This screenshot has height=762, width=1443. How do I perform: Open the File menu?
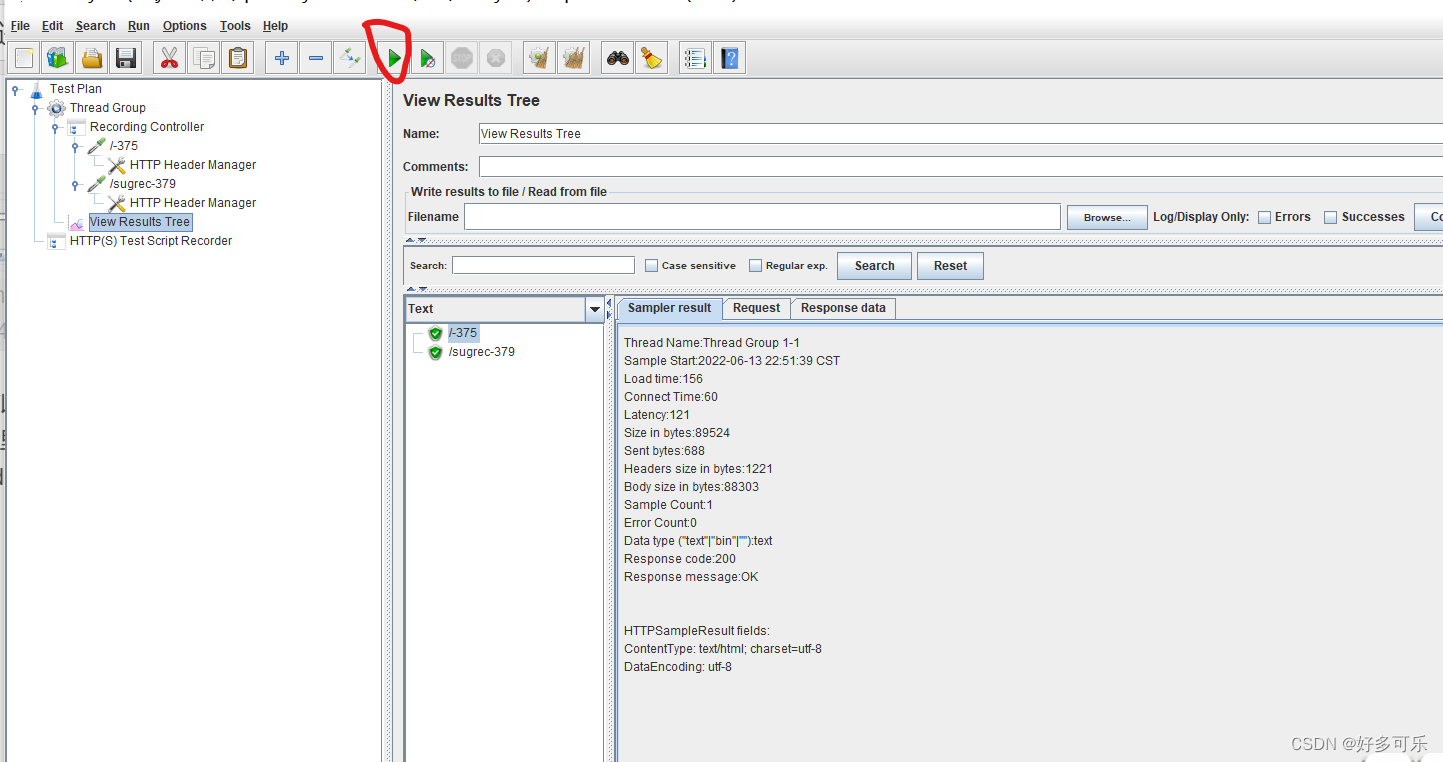pos(20,26)
